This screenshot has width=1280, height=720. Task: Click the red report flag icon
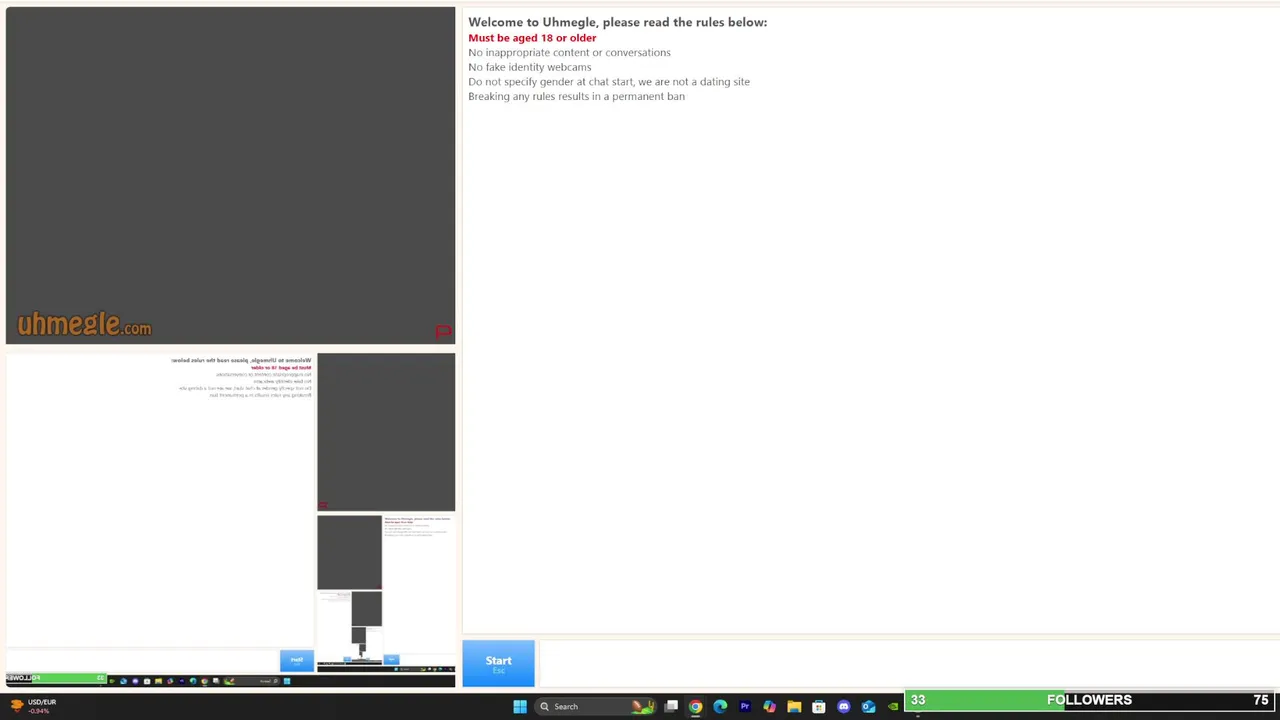click(x=443, y=332)
